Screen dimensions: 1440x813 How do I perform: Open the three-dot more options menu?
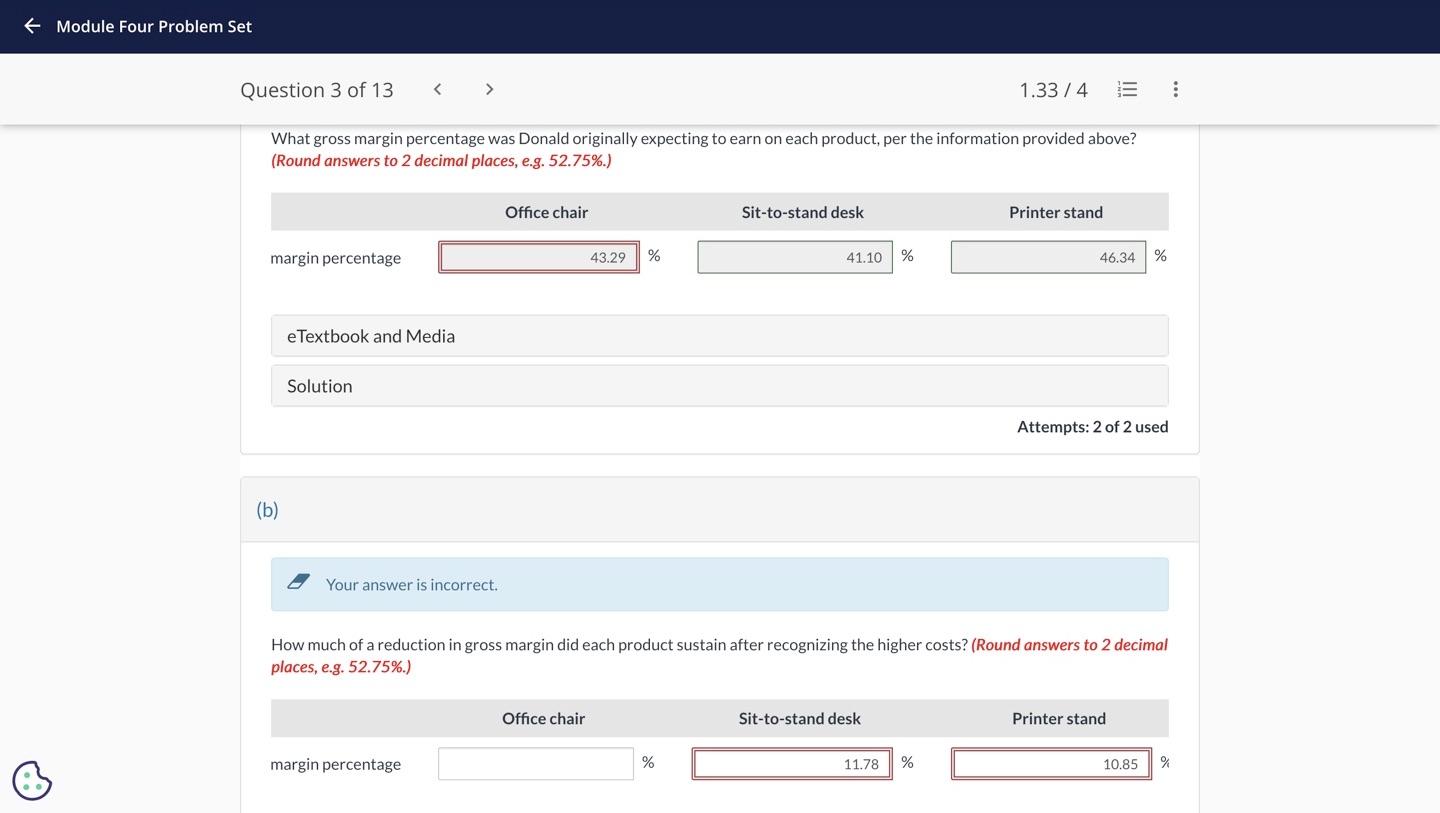pos(1175,89)
